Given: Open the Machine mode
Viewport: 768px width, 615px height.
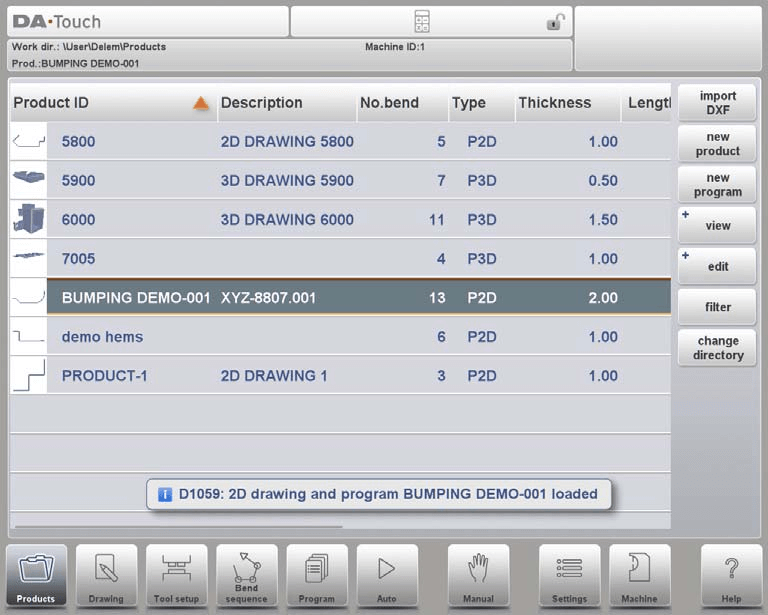Looking at the screenshot, I should point(639,576).
